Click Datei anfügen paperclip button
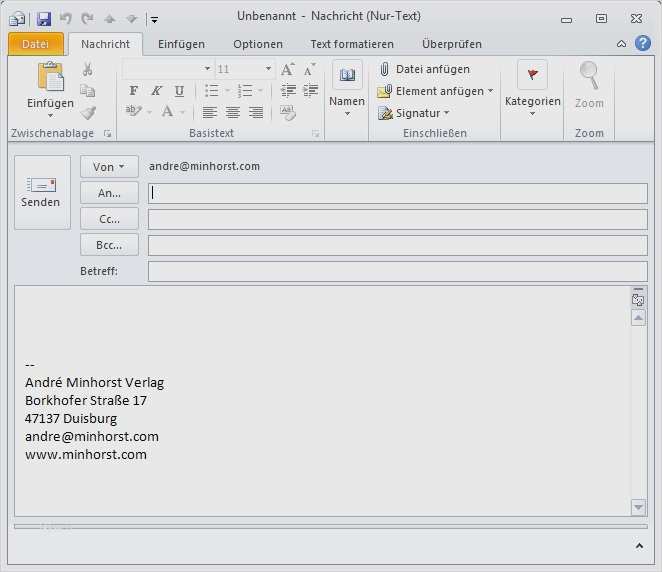 (425, 69)
